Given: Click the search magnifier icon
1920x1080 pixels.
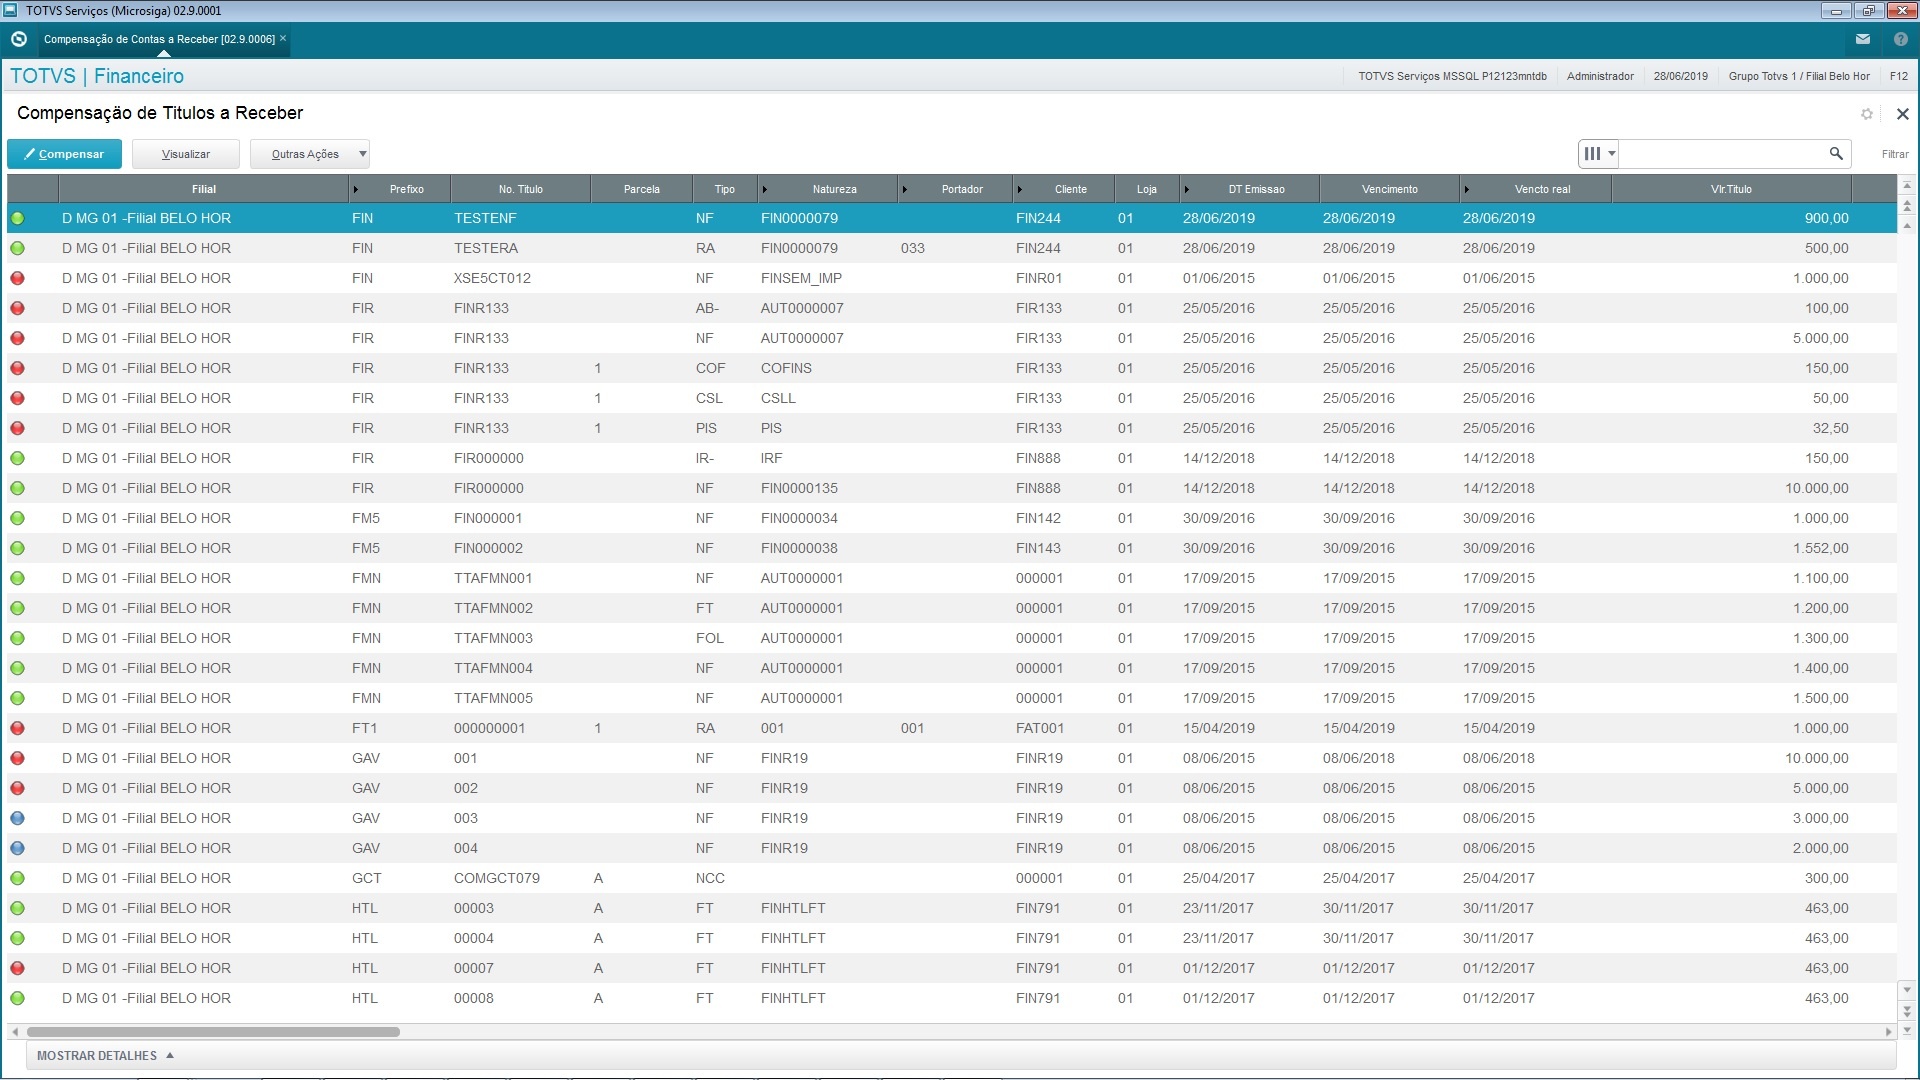Looking at the screenshot, I should pyautogui.click(x=1836, y=153).
